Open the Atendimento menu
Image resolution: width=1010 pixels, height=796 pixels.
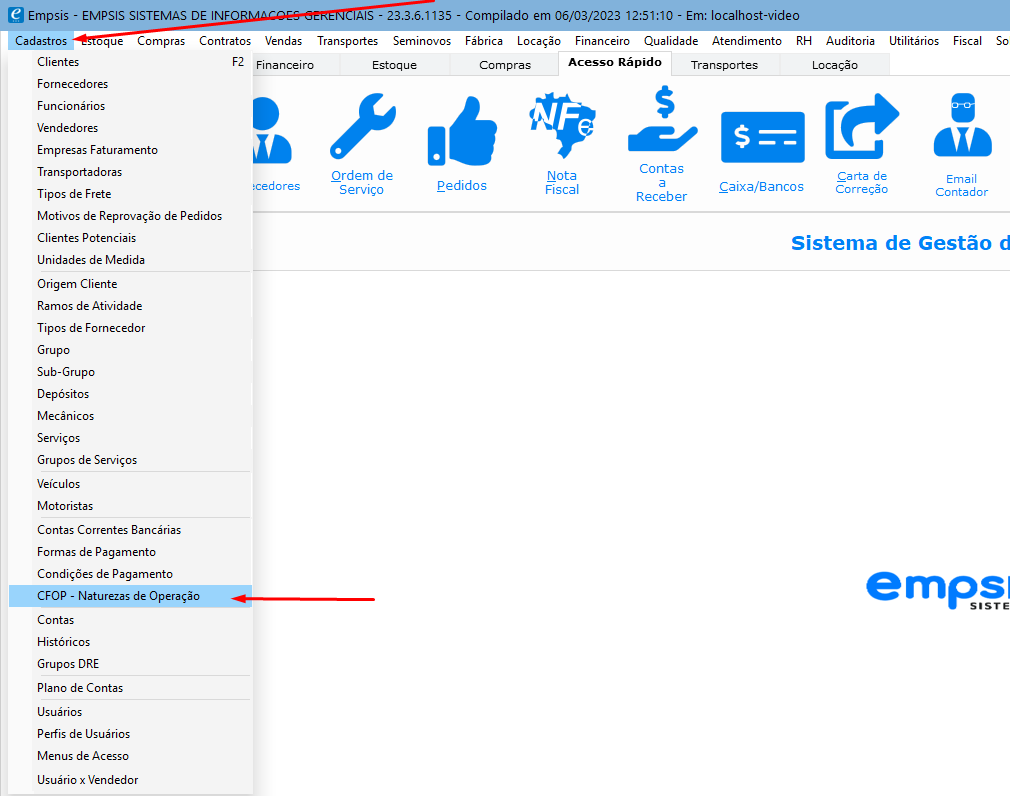coord(747,41)
